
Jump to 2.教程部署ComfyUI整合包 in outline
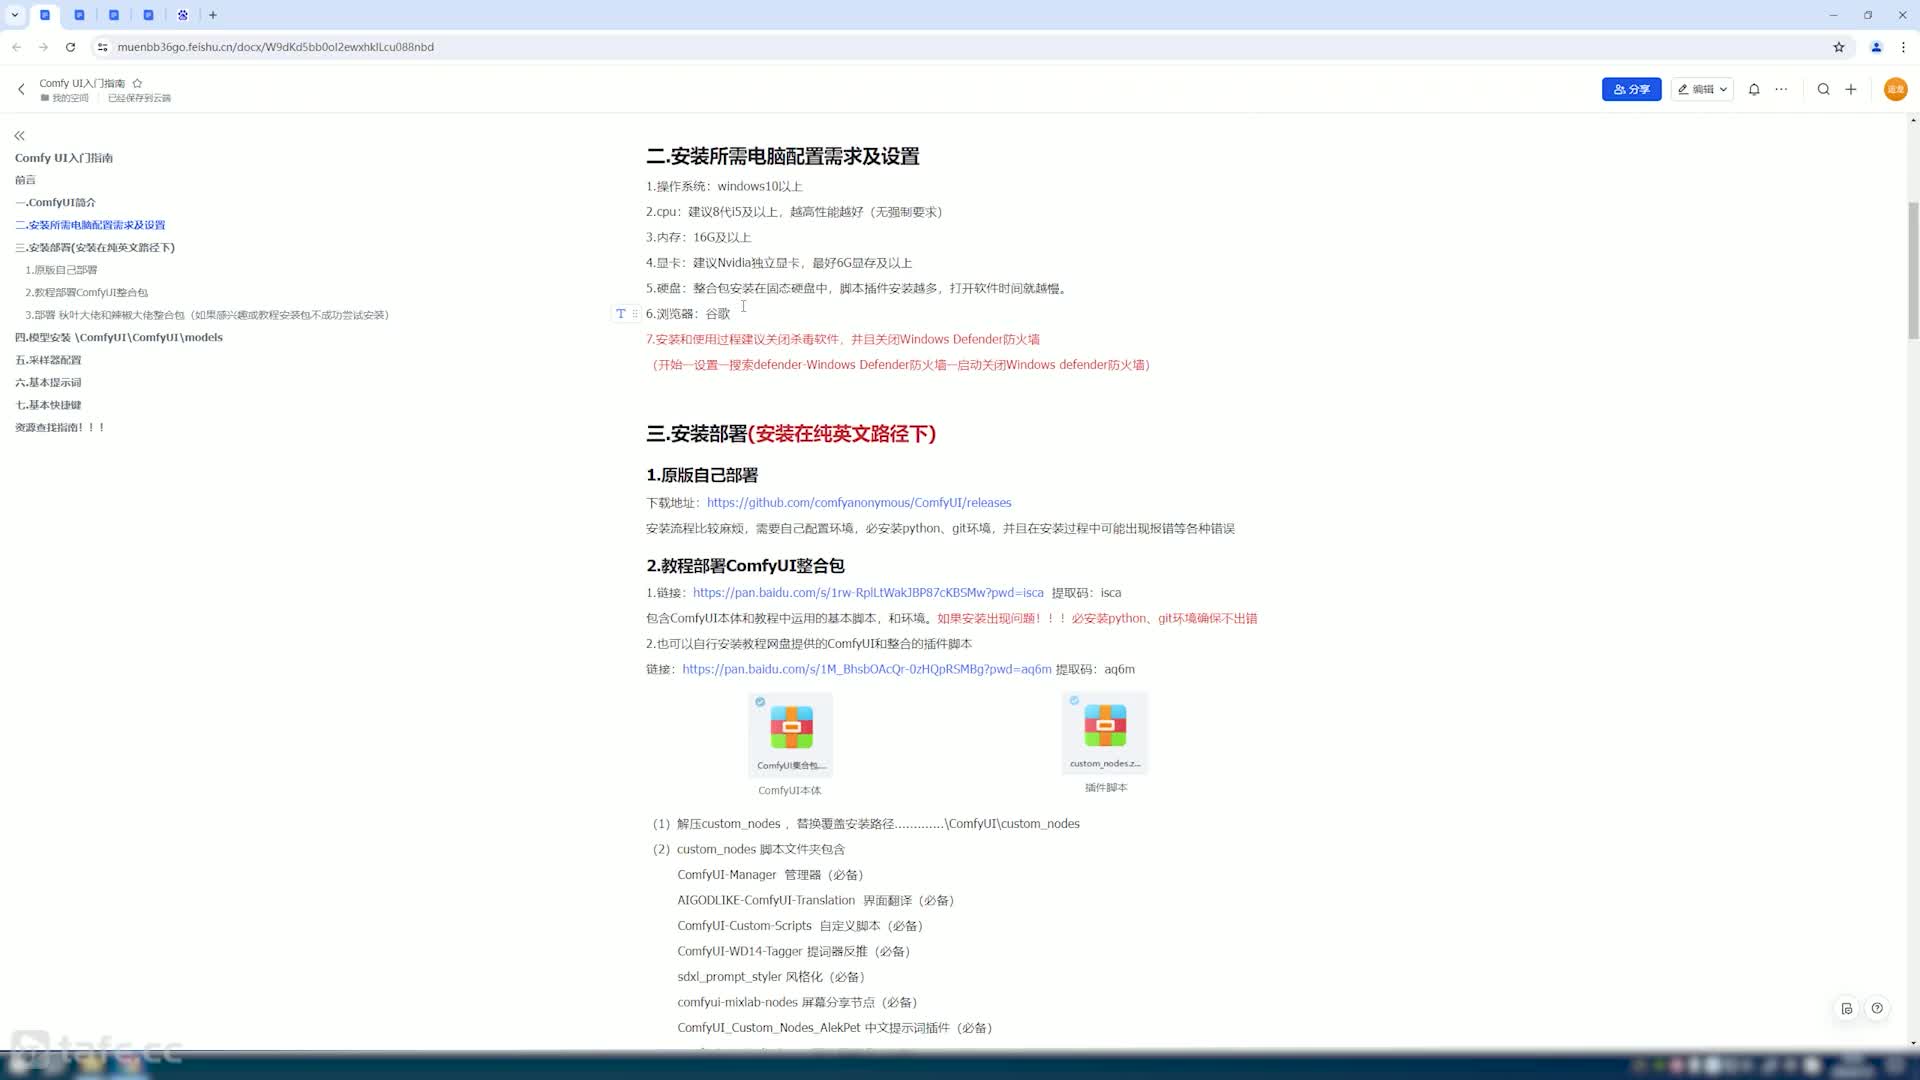click(86, 292)
